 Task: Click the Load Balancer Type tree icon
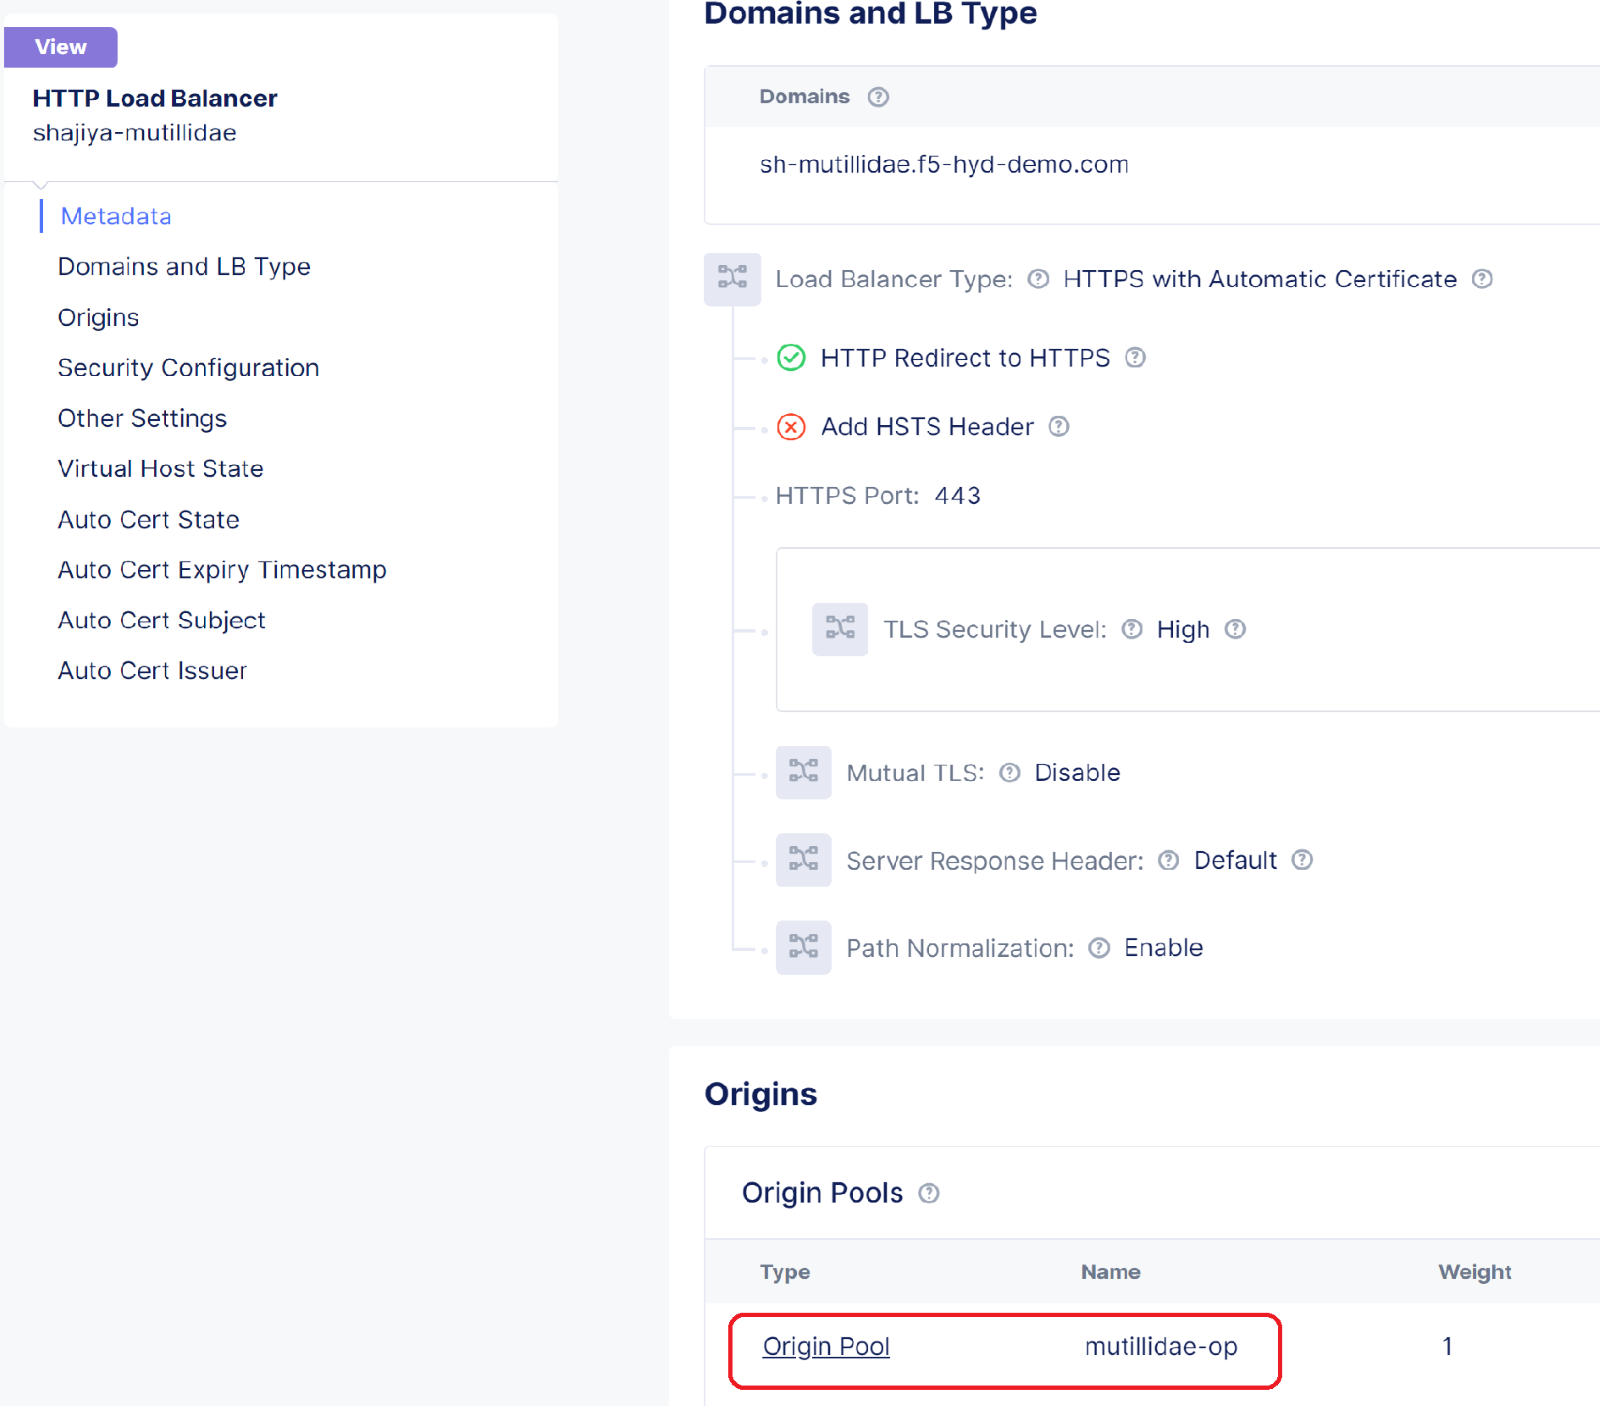click(x=732, y=279)
